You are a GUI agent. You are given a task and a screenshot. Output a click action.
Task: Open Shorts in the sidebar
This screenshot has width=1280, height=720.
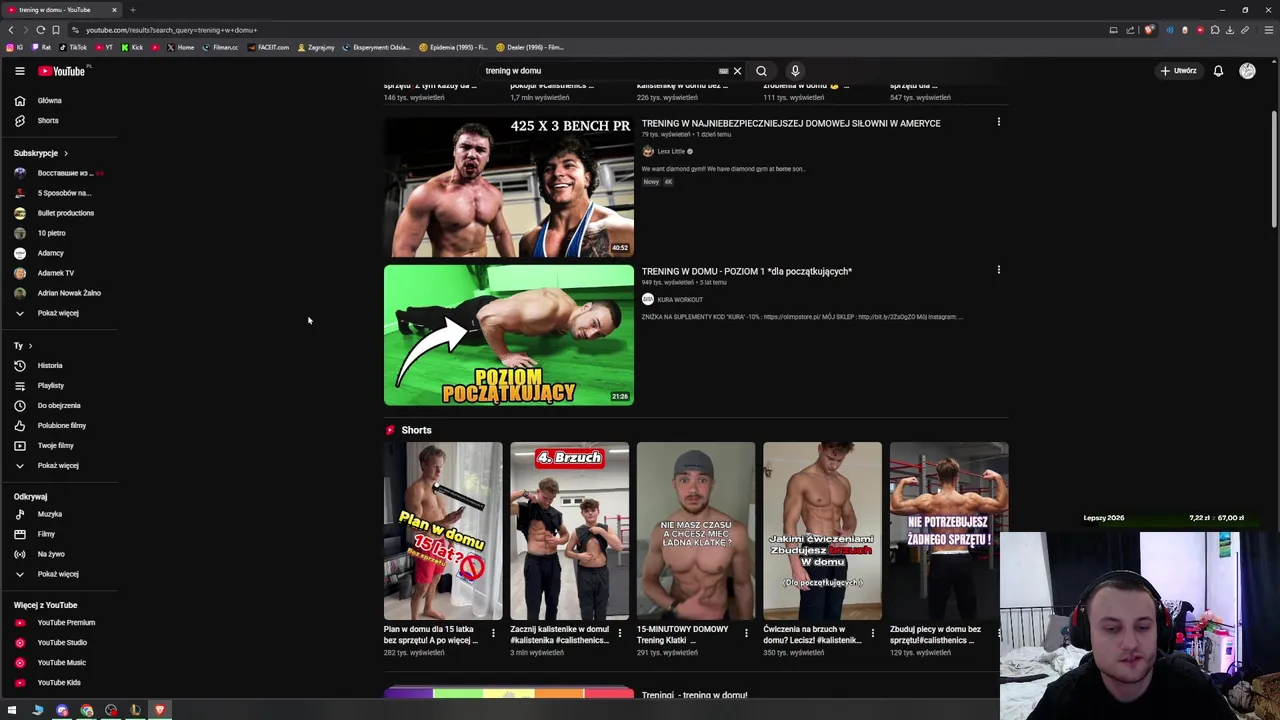pyautogui.click(x=48, y=121)
